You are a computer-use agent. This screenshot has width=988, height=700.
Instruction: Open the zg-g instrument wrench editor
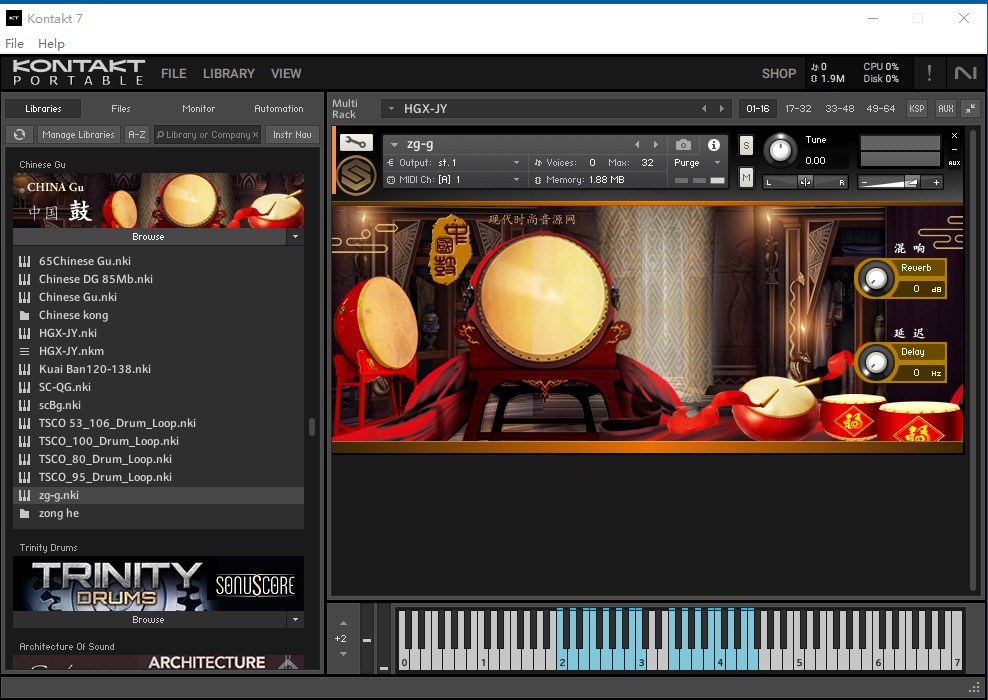pos(356,143)
